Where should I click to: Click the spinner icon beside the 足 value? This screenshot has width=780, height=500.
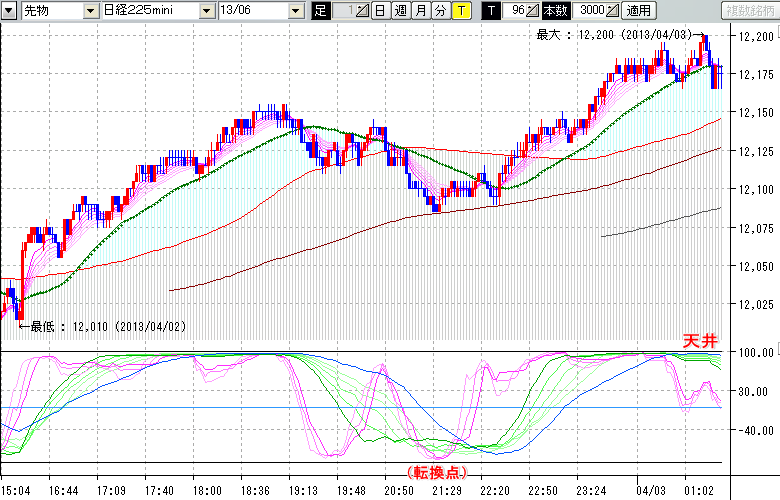pos(360,11)
